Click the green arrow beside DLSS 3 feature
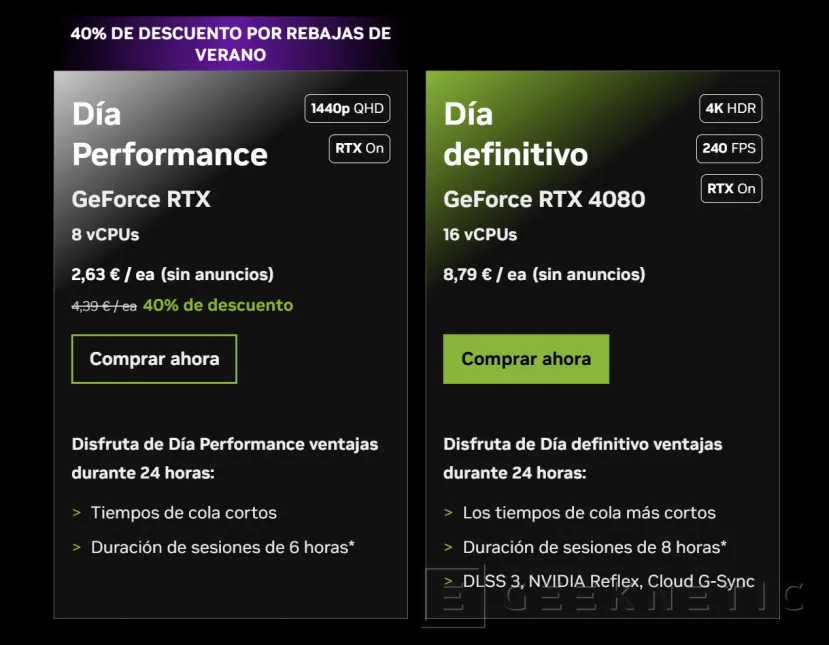The width and height of the screenshot is (829, 645). [446, 581]
